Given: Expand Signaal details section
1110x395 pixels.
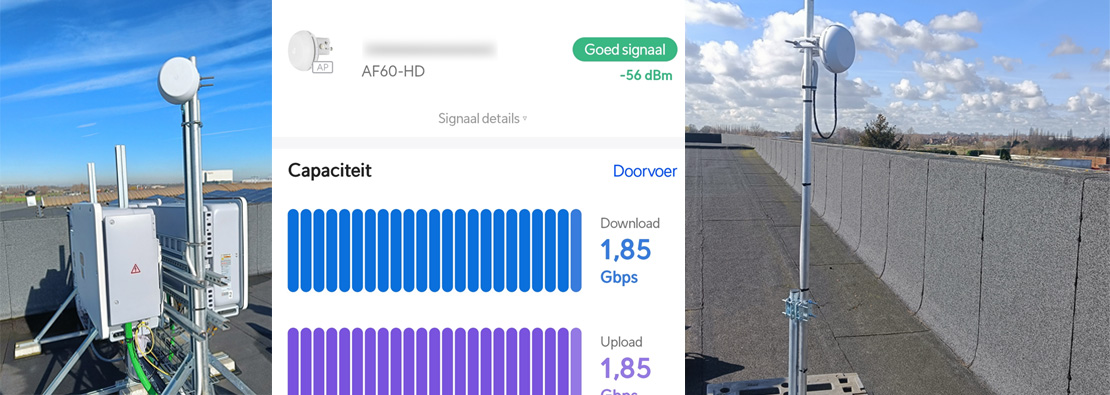Looking at the screenshot, I should 482,118.
